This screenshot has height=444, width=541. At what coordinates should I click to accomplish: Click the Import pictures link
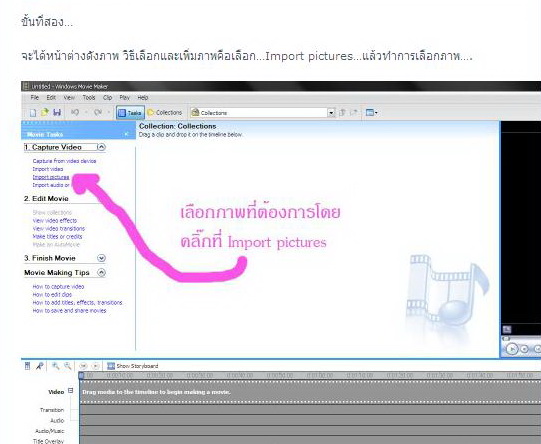51,177
